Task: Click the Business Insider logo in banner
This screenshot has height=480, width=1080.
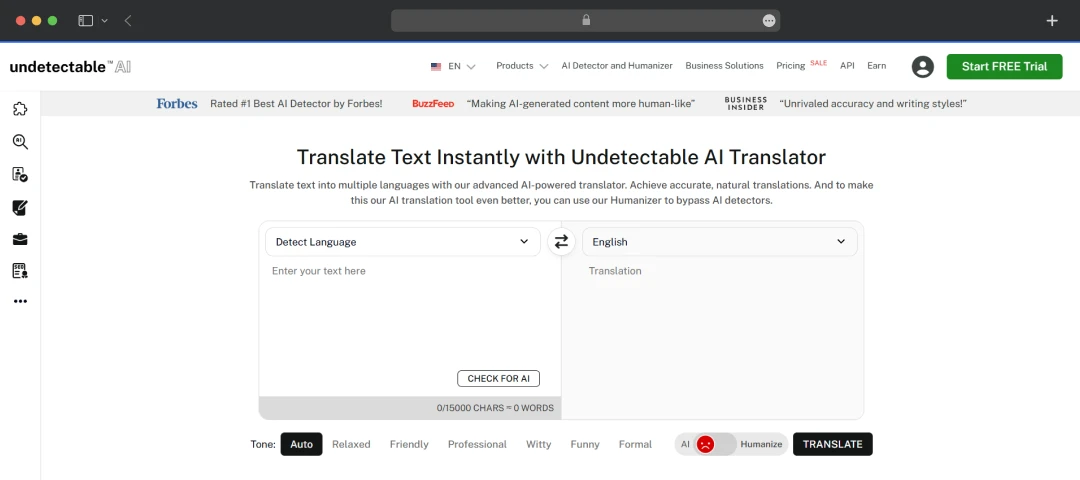Action: tap(746, 104)
